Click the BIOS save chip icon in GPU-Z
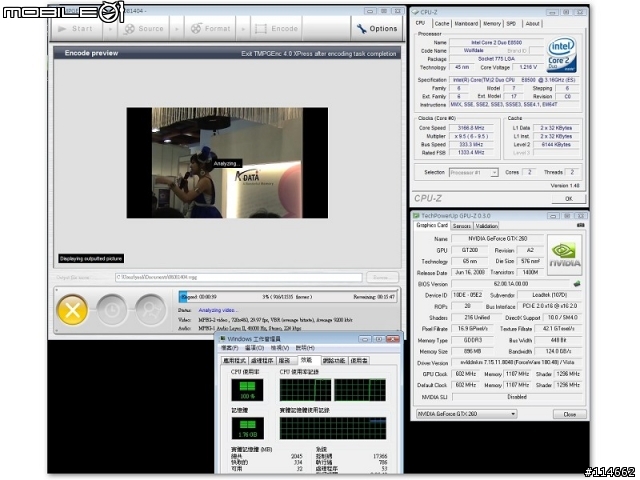Screen dimensions: 640x480 click(577, 283)
